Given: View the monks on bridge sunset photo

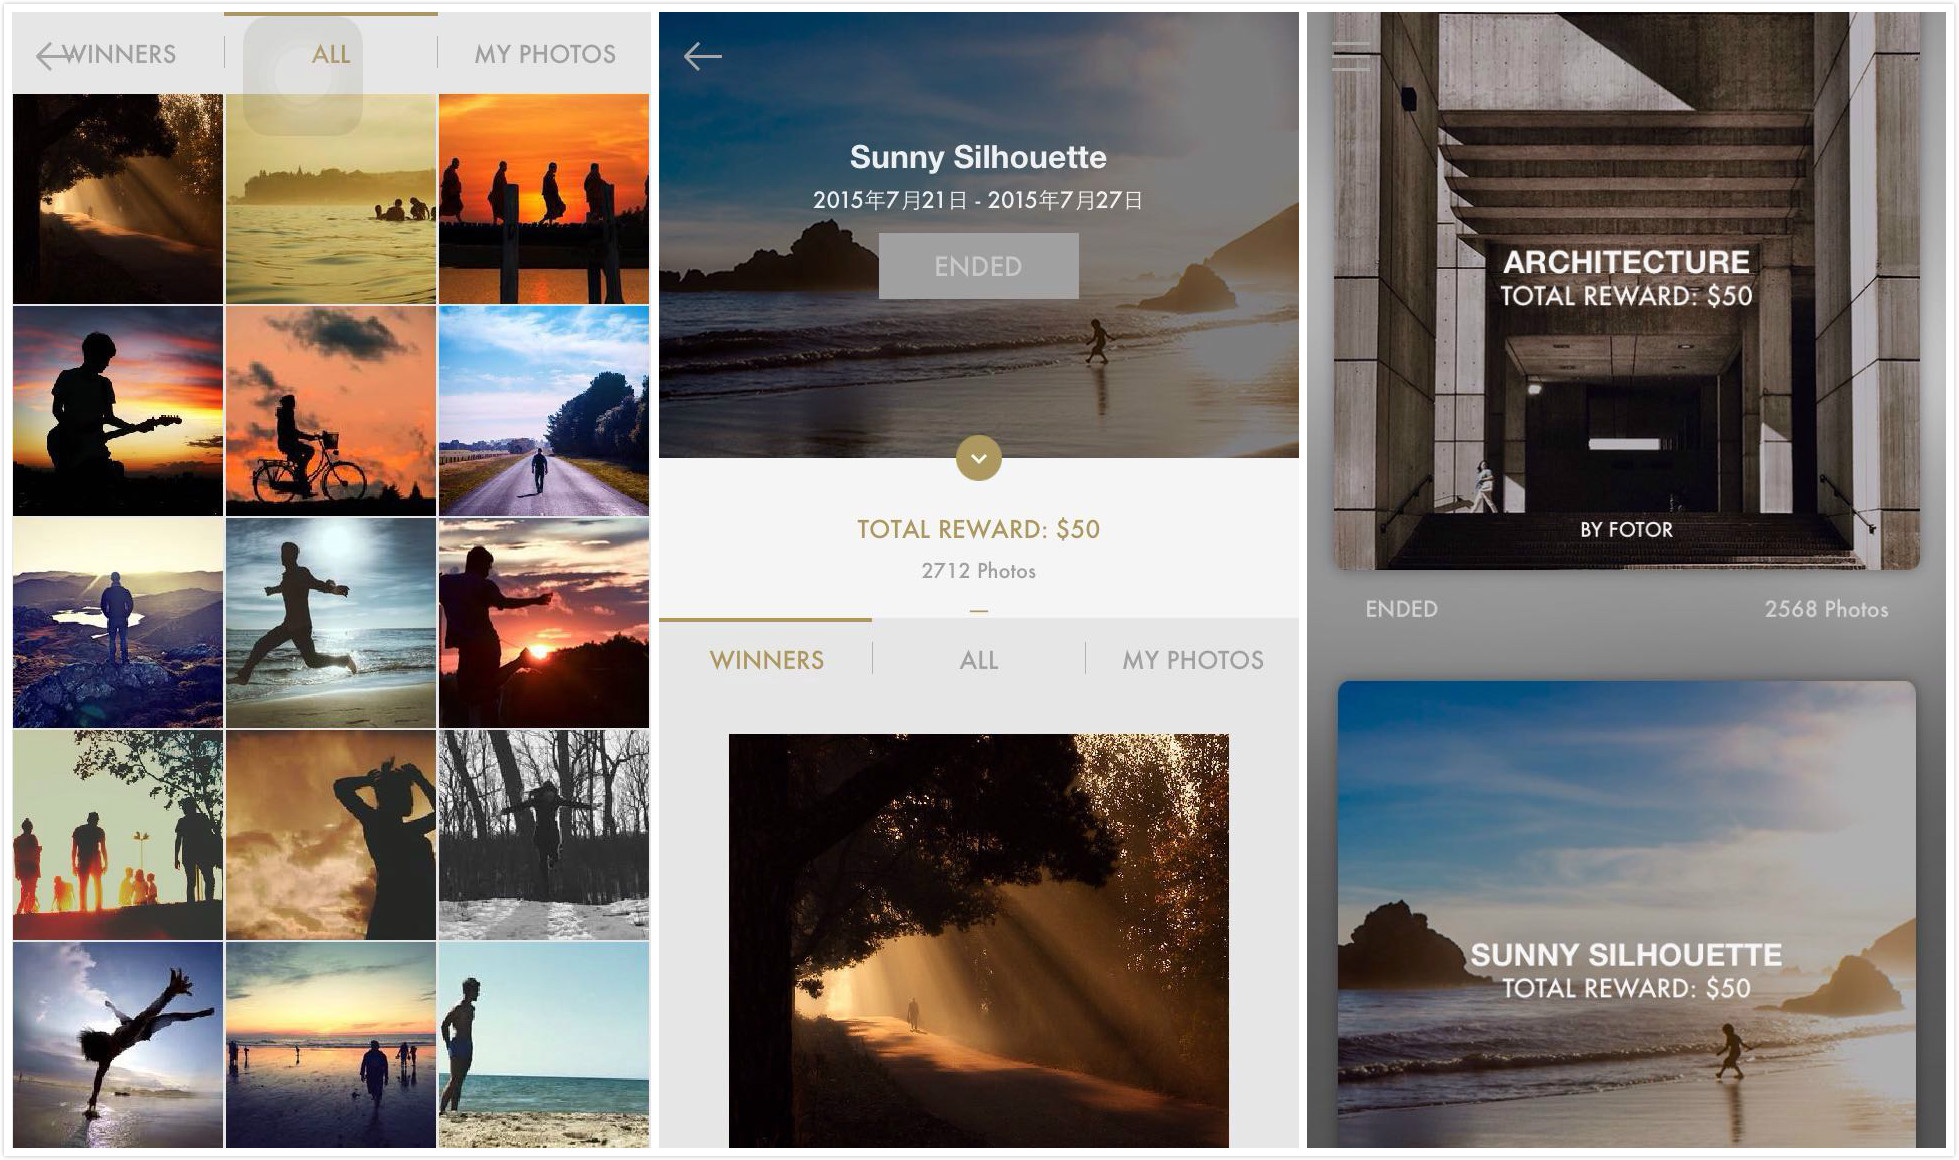Looking at the screenshot, I should [544, 199].
